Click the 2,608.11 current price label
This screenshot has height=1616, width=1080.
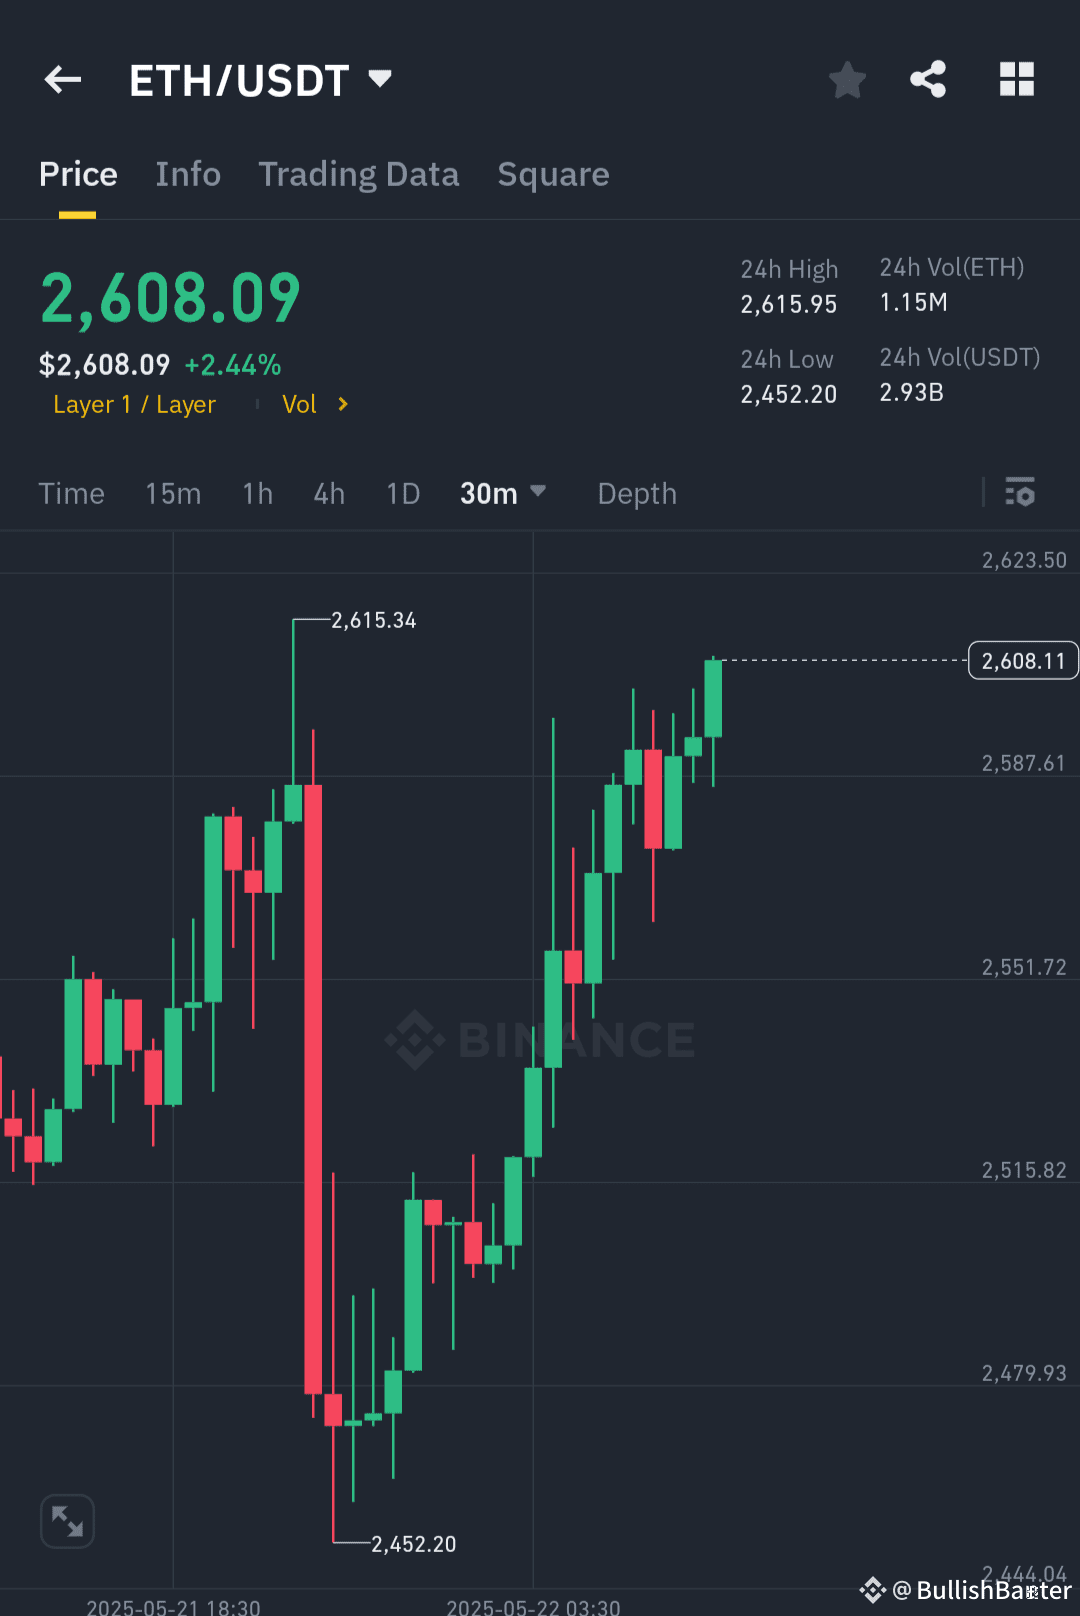pyautogui.click(x=1022, y=660)
